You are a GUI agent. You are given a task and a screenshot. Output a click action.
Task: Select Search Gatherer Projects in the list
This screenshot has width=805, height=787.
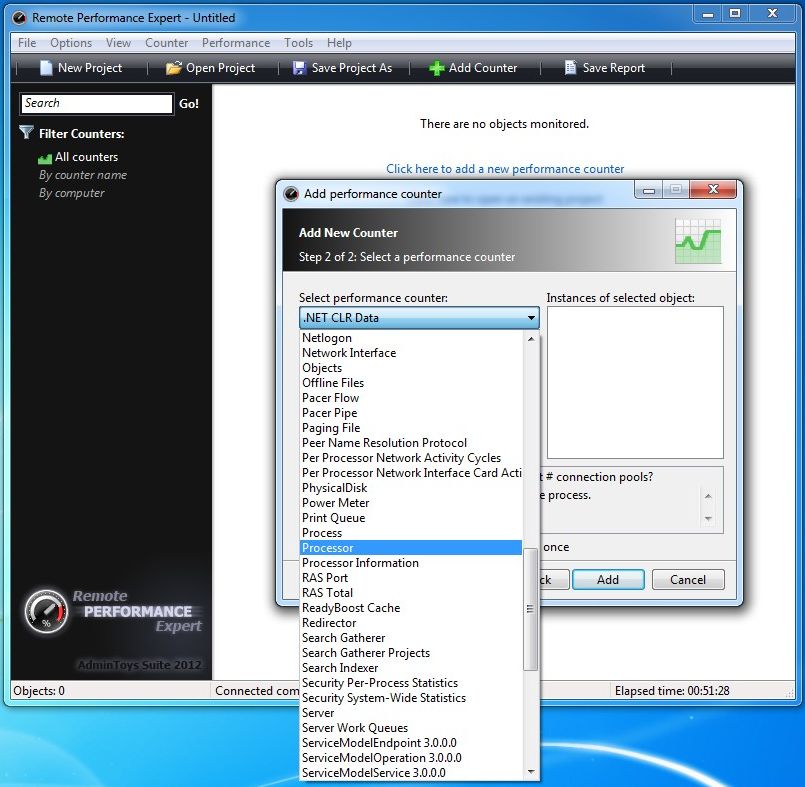click(411, 652)
